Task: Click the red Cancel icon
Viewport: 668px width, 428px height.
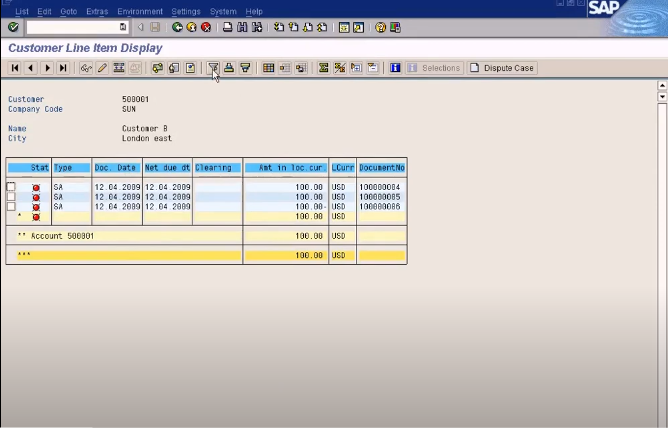Action: [x=206, y=28]
